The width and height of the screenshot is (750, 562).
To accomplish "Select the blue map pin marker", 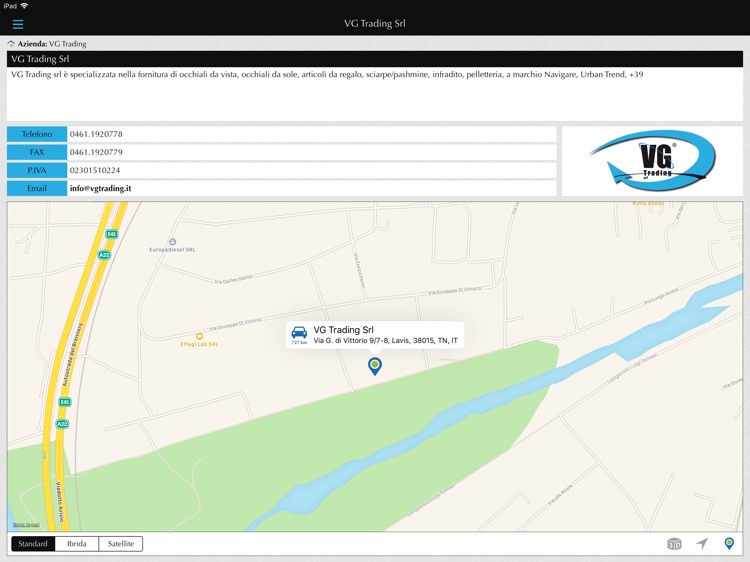I will point(375,366).
